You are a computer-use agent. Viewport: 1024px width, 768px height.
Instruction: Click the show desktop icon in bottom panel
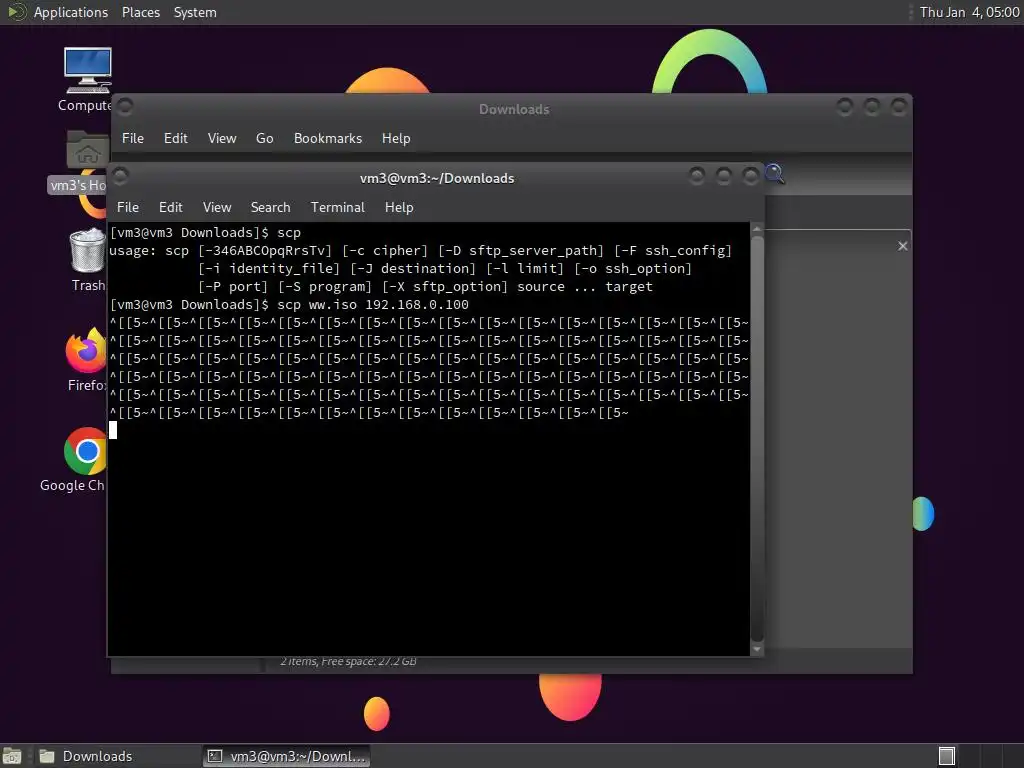pyautogui.click(x=12, y=756)
